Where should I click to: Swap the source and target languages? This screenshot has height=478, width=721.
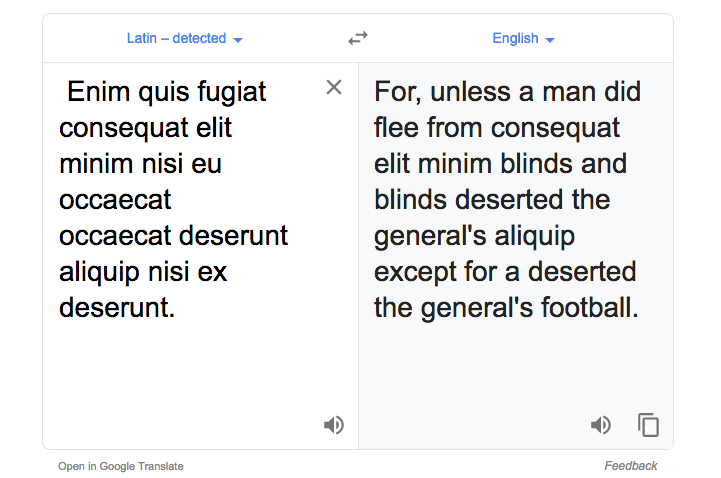pos(358,38)
